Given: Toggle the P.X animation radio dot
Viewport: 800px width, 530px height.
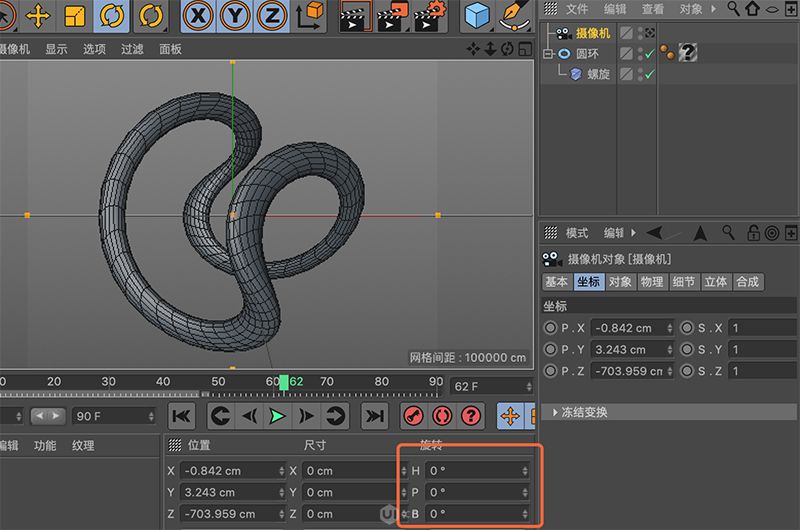Looking at the screenshot, I should pyautogui.click(x=550, y=328).
